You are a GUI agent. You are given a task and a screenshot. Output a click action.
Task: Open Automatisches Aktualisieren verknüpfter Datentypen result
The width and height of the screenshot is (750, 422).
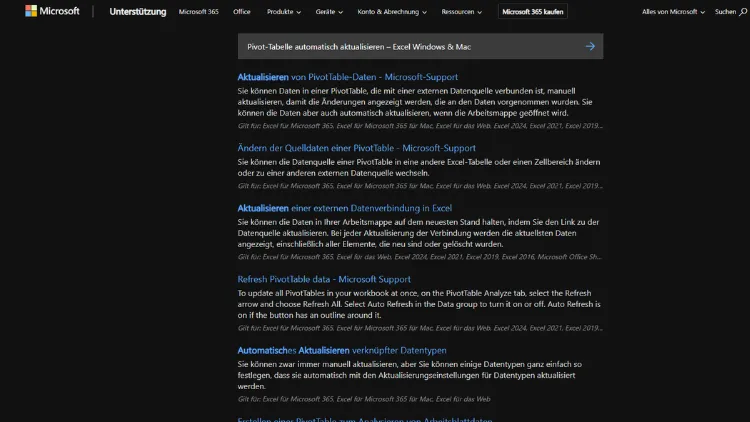[x=342, y=350]
